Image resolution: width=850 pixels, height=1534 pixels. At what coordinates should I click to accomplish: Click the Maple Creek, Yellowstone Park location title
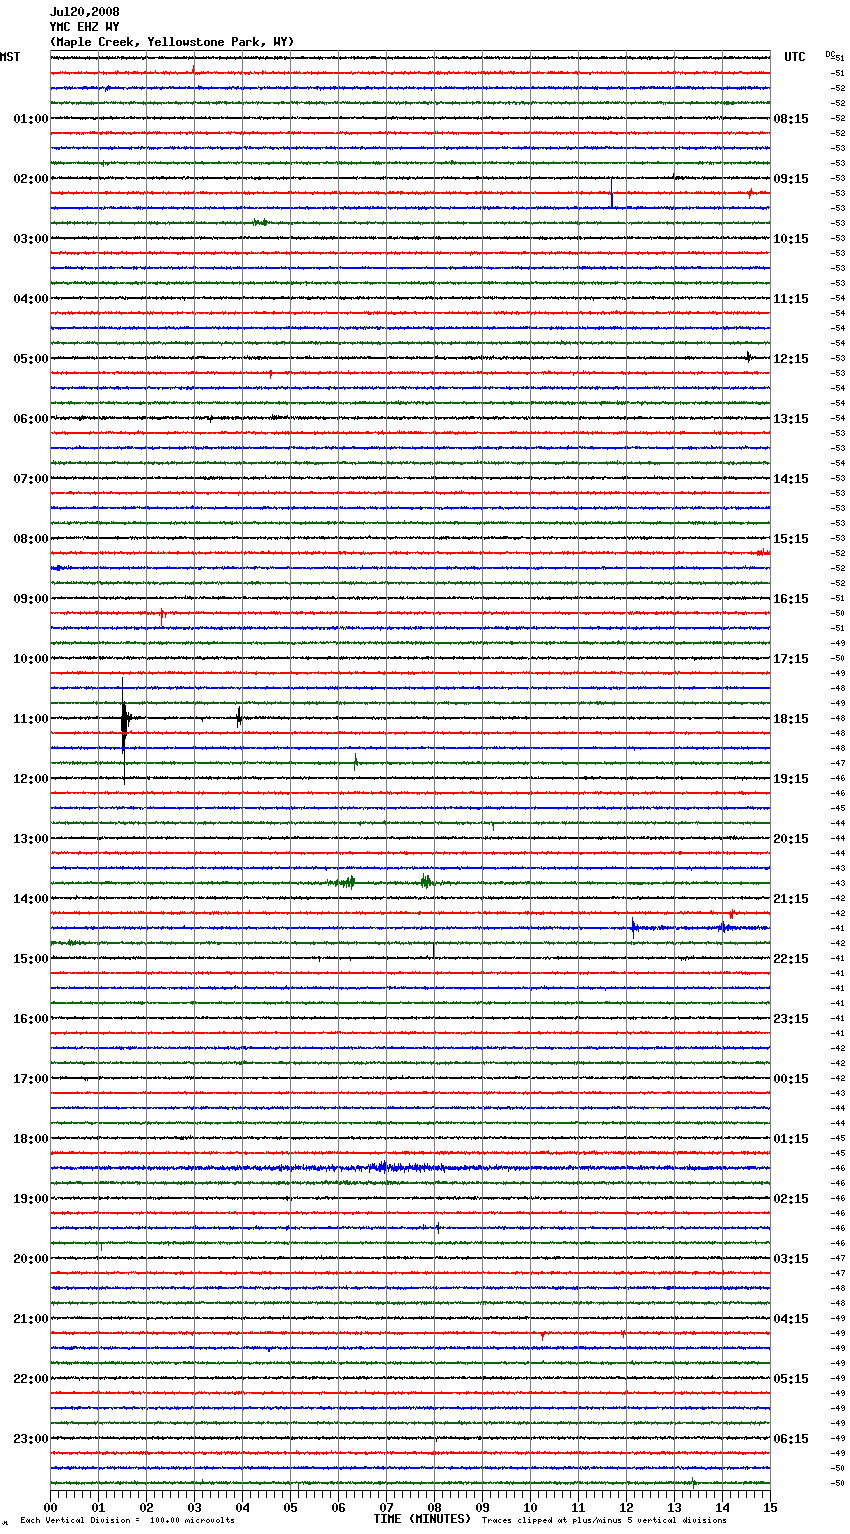point(172,42)
